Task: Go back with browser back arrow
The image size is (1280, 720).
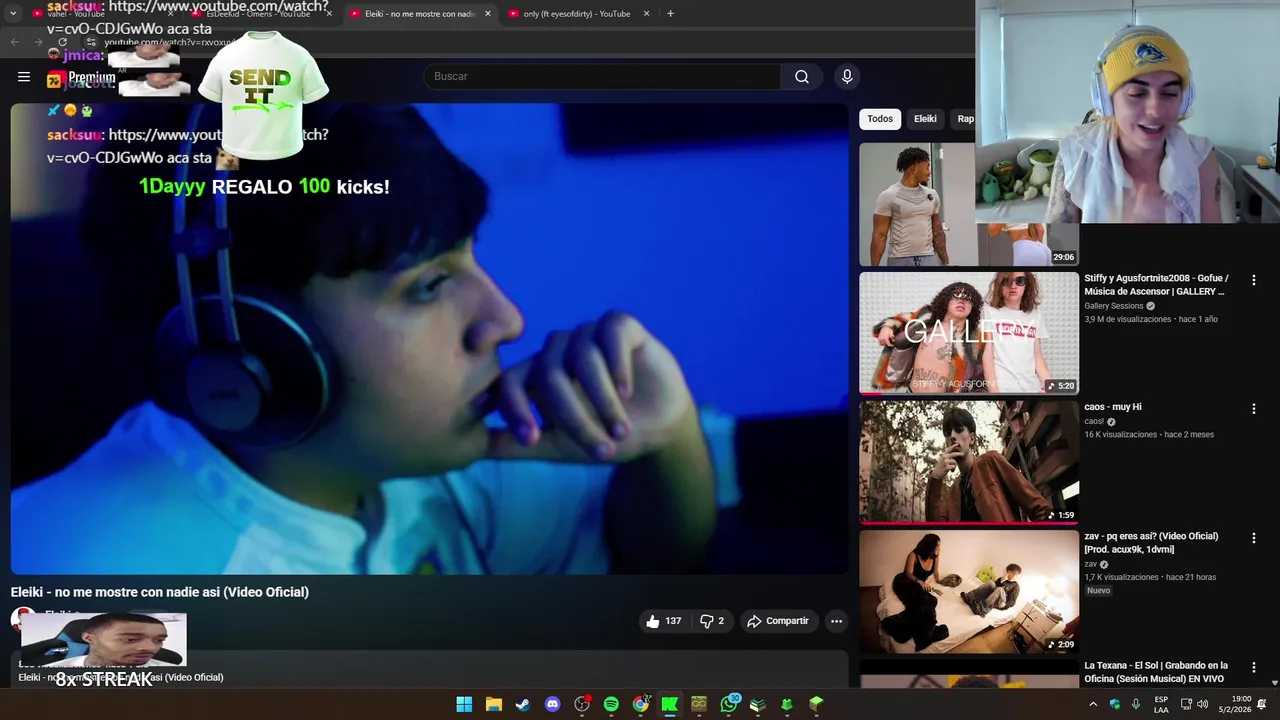Action: (14, 42)
